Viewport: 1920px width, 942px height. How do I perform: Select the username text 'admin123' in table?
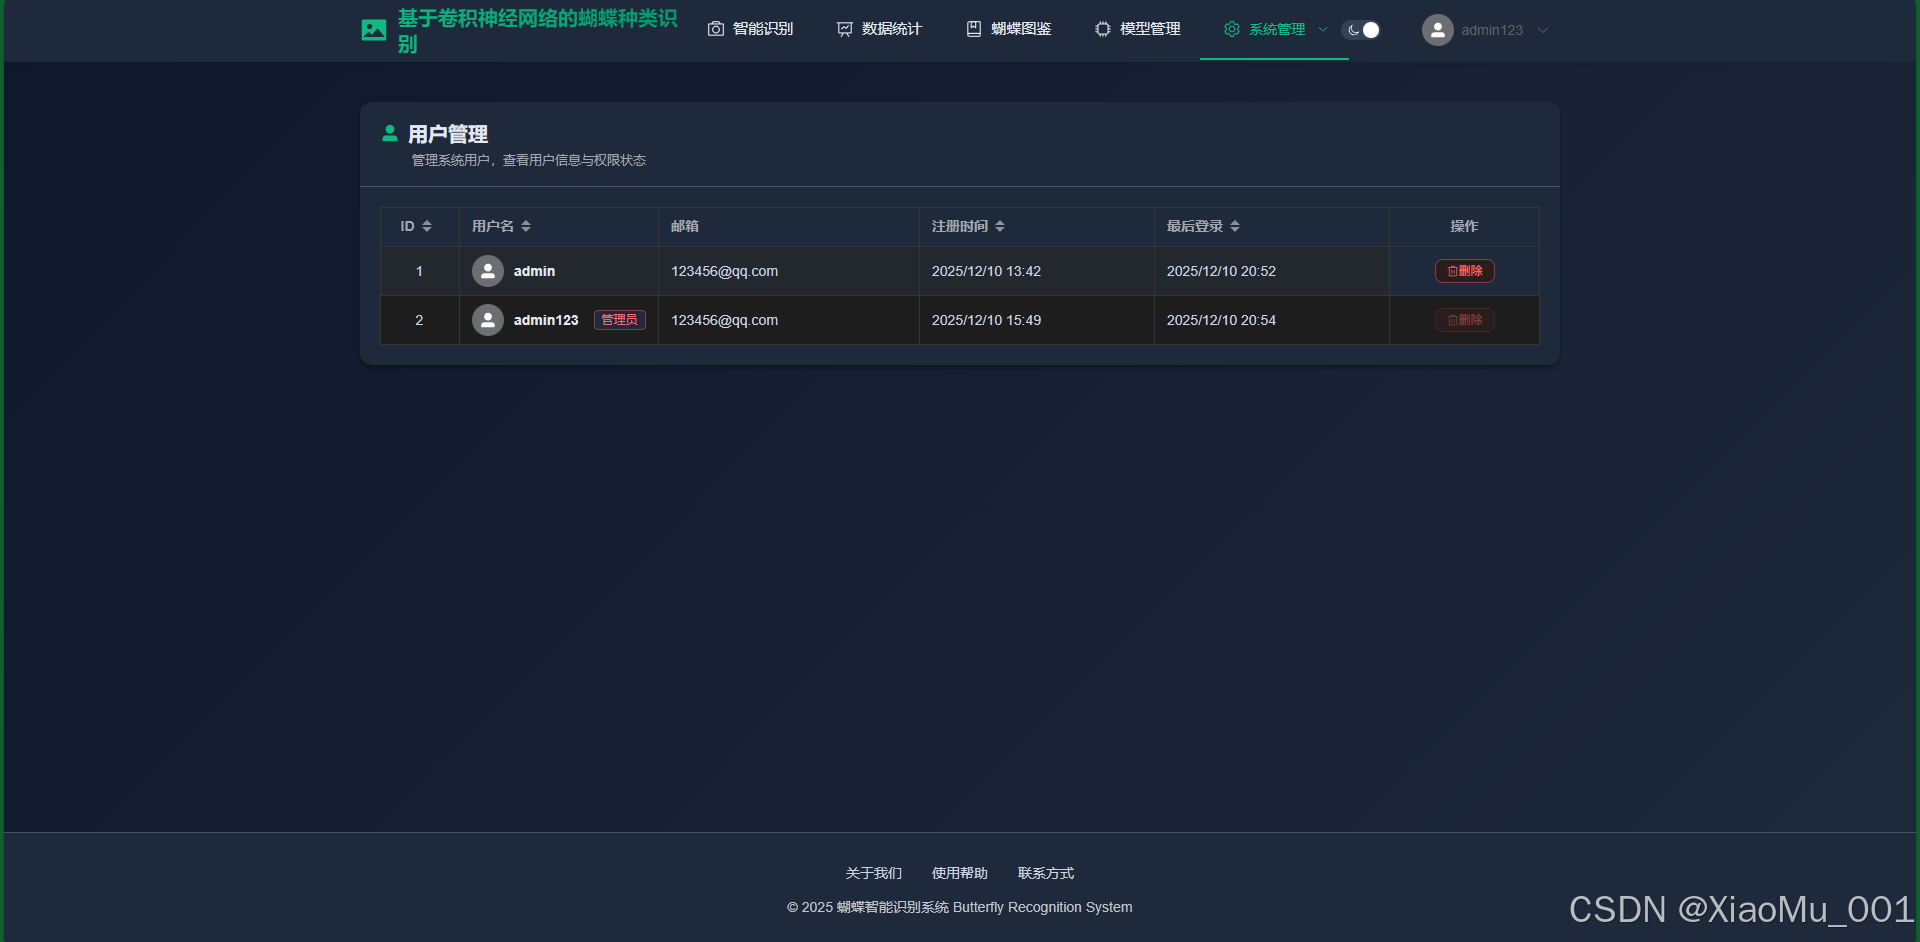[546, 320]
